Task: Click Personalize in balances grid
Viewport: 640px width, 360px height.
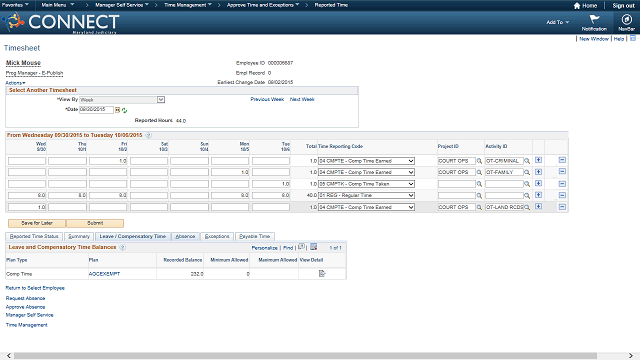Action: (x=264, y=248)
